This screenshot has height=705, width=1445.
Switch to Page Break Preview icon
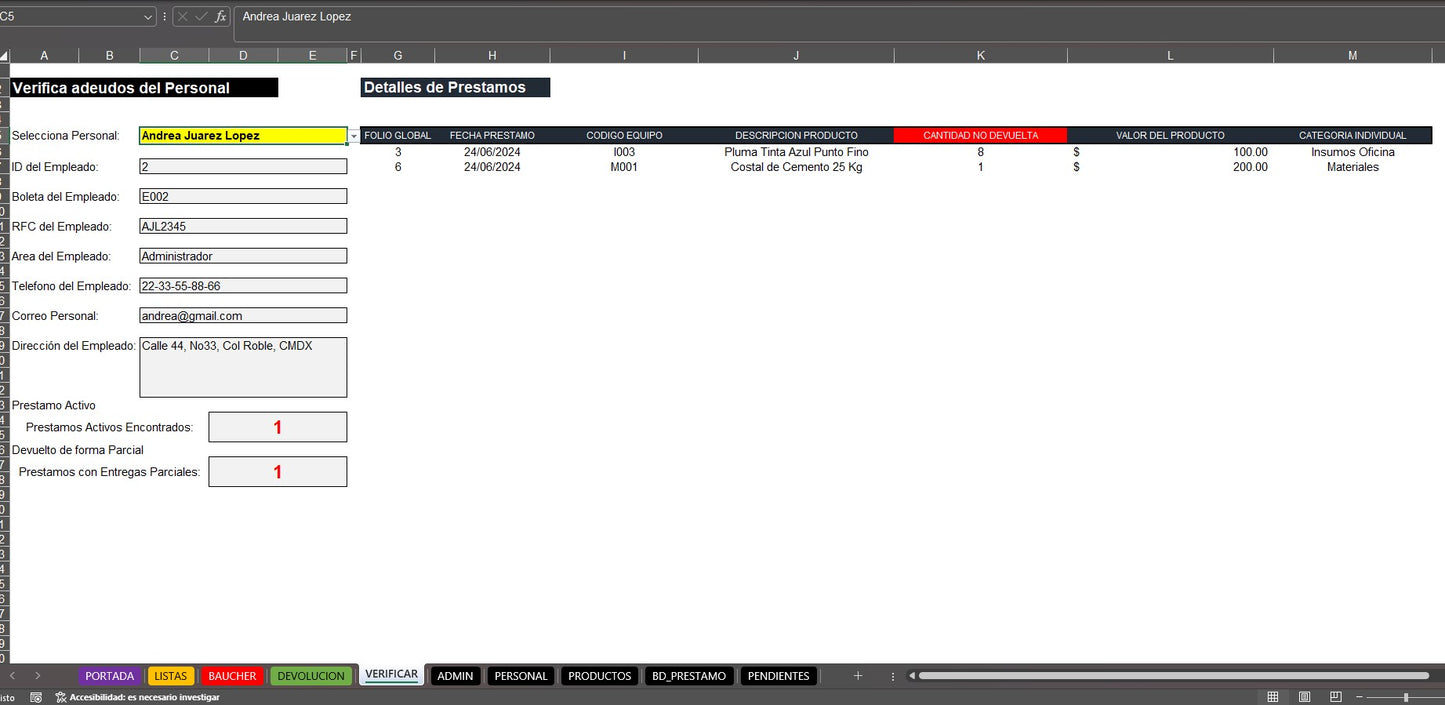click(x=1334, y=697)
